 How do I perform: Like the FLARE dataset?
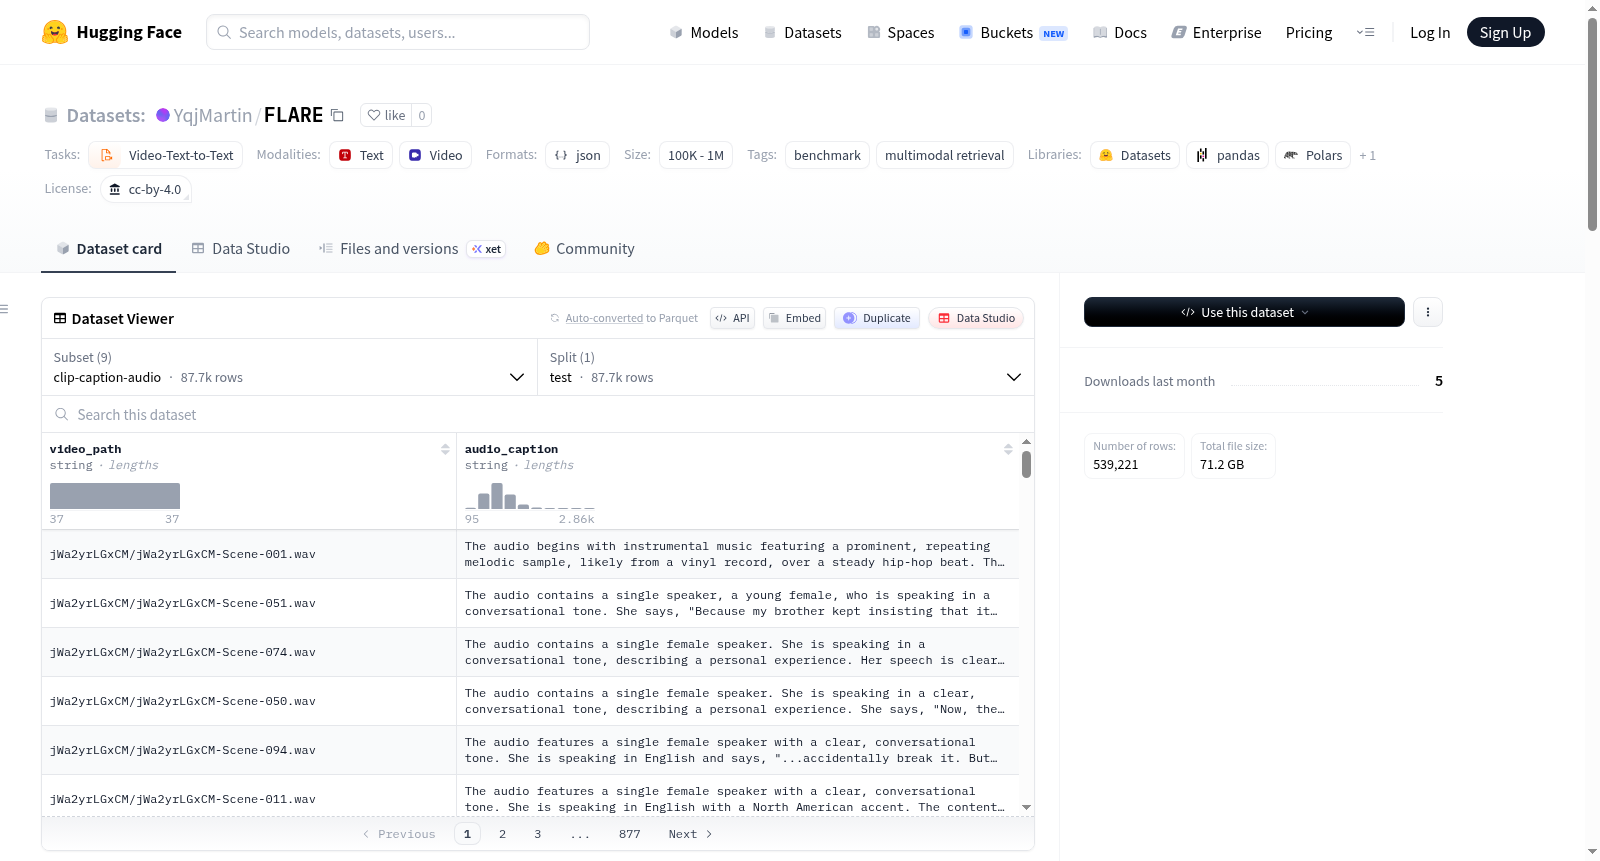coord(386,115)
